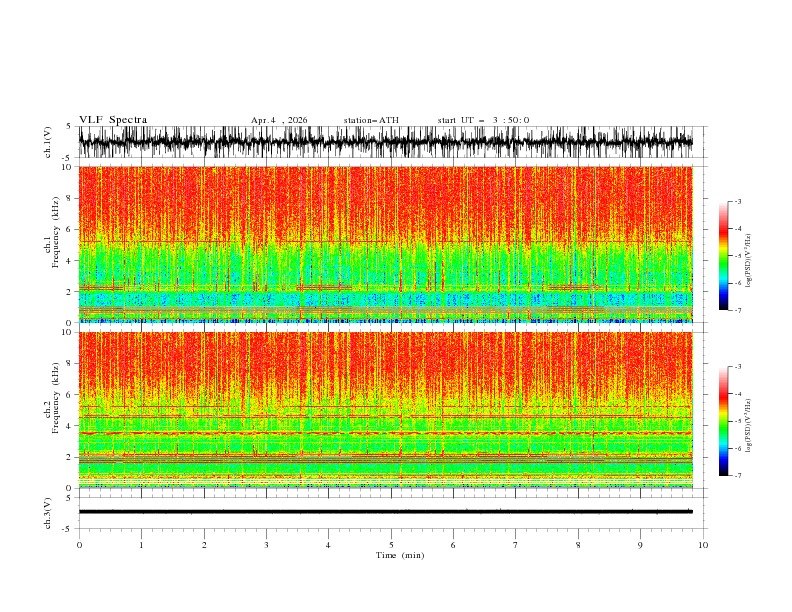Click the ch.1 frequency tick "8"
The width and height of the screenshot is (792, 612).
point(69,198)
